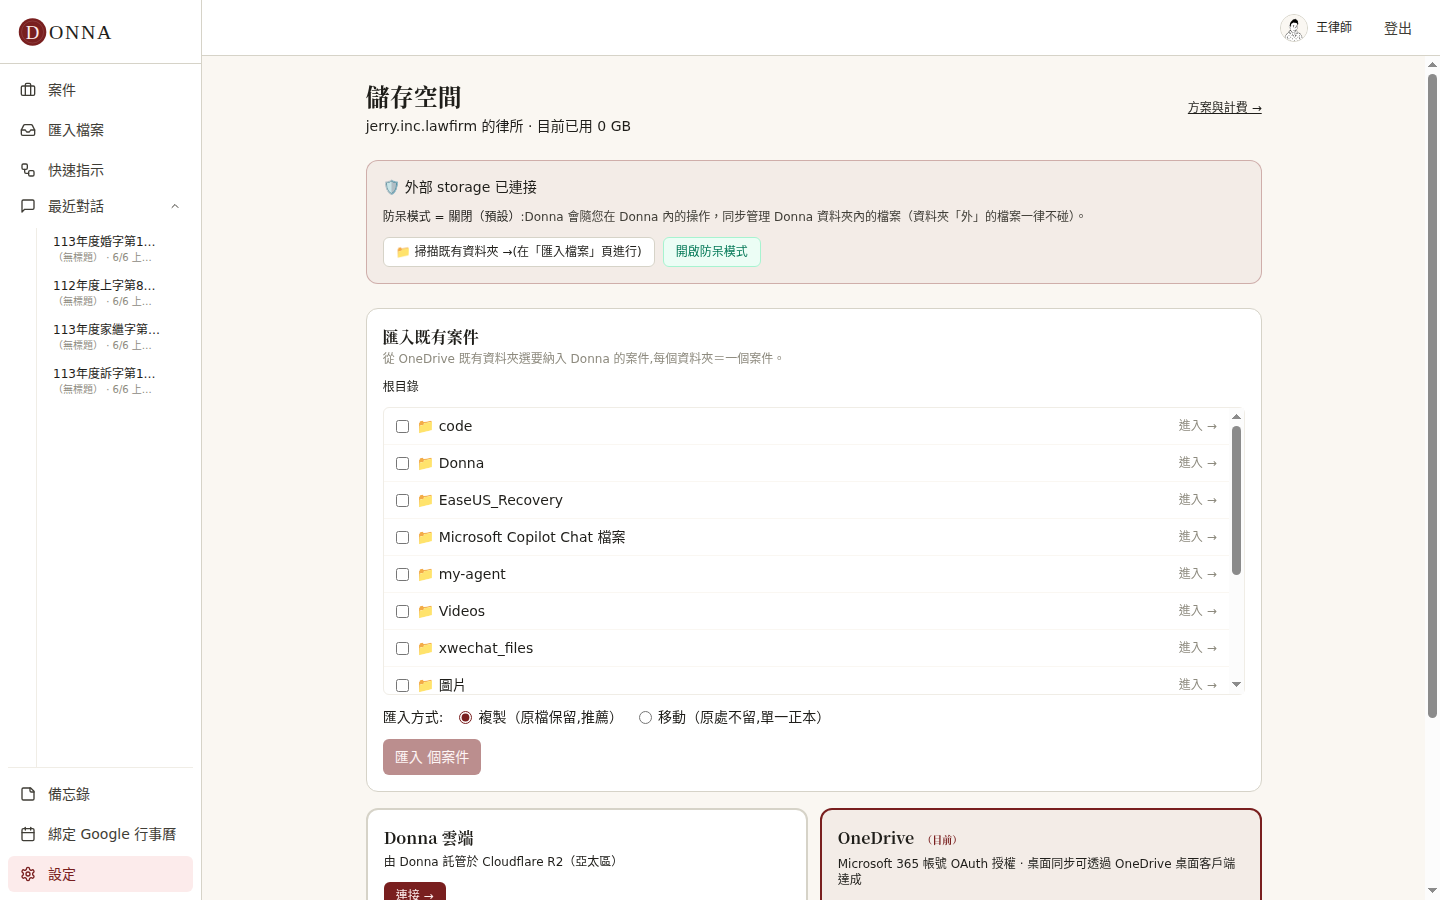Open the 備忘錄 sidebar item
The image size is (1440, 900).
(100, 794)
